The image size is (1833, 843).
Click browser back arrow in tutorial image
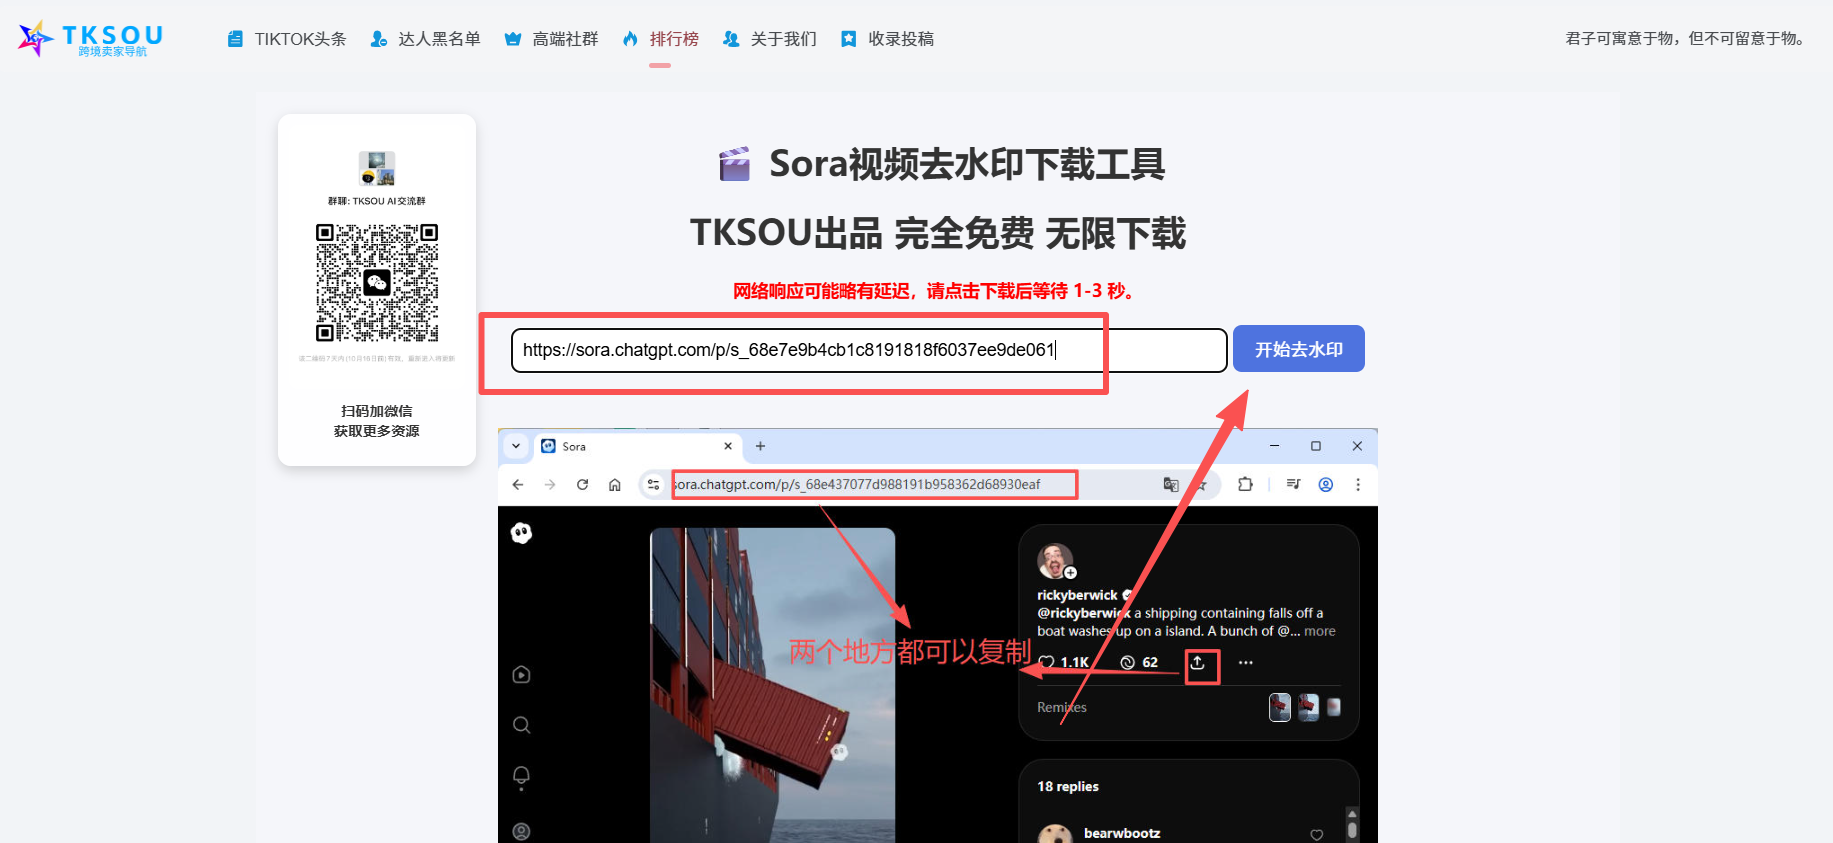(517, 485)
